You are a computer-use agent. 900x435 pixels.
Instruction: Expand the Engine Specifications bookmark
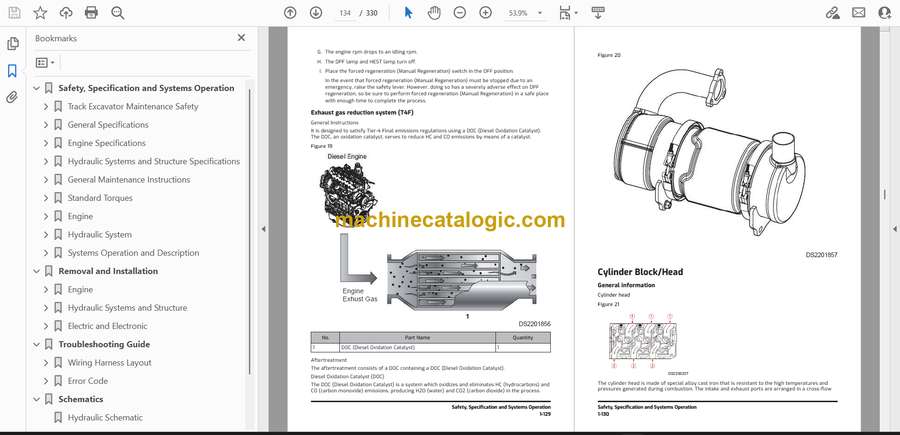point(46,143)
